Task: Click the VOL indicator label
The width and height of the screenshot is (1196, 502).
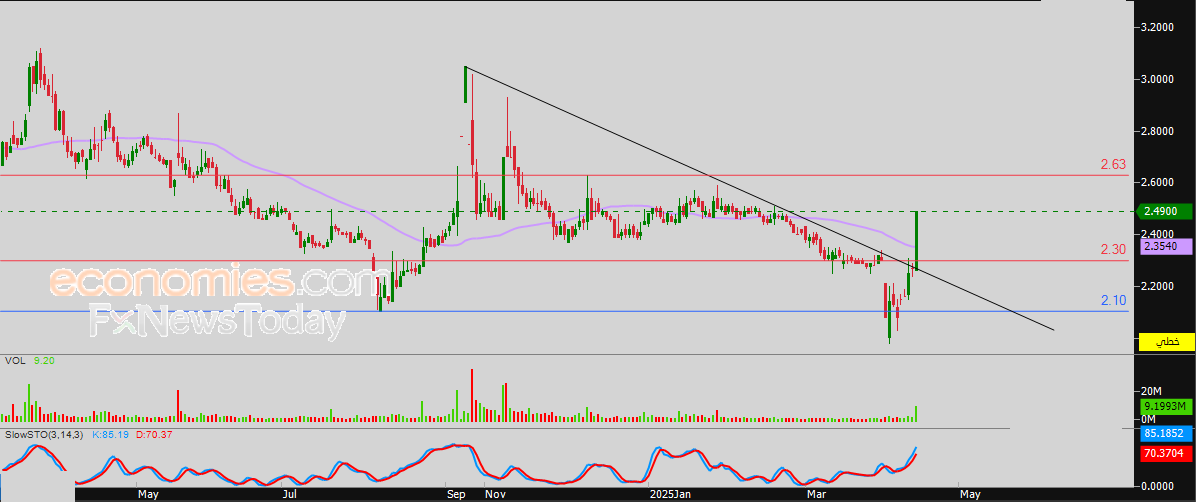Action: tap(14, 359)
